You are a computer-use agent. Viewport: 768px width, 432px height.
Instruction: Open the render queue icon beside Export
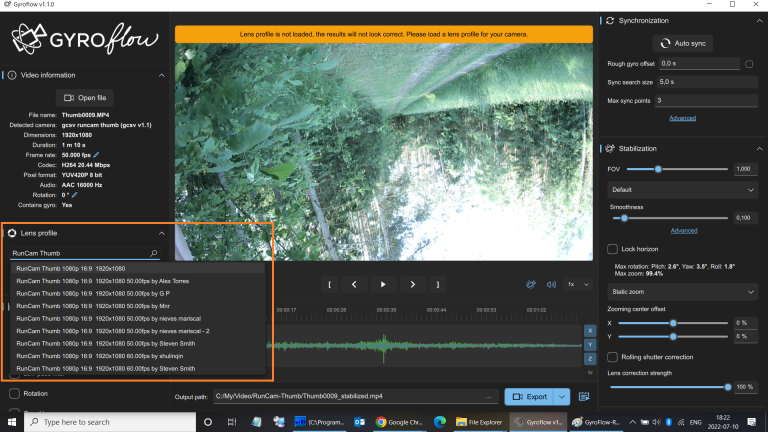pyautogui.click(x=584, y=396)
